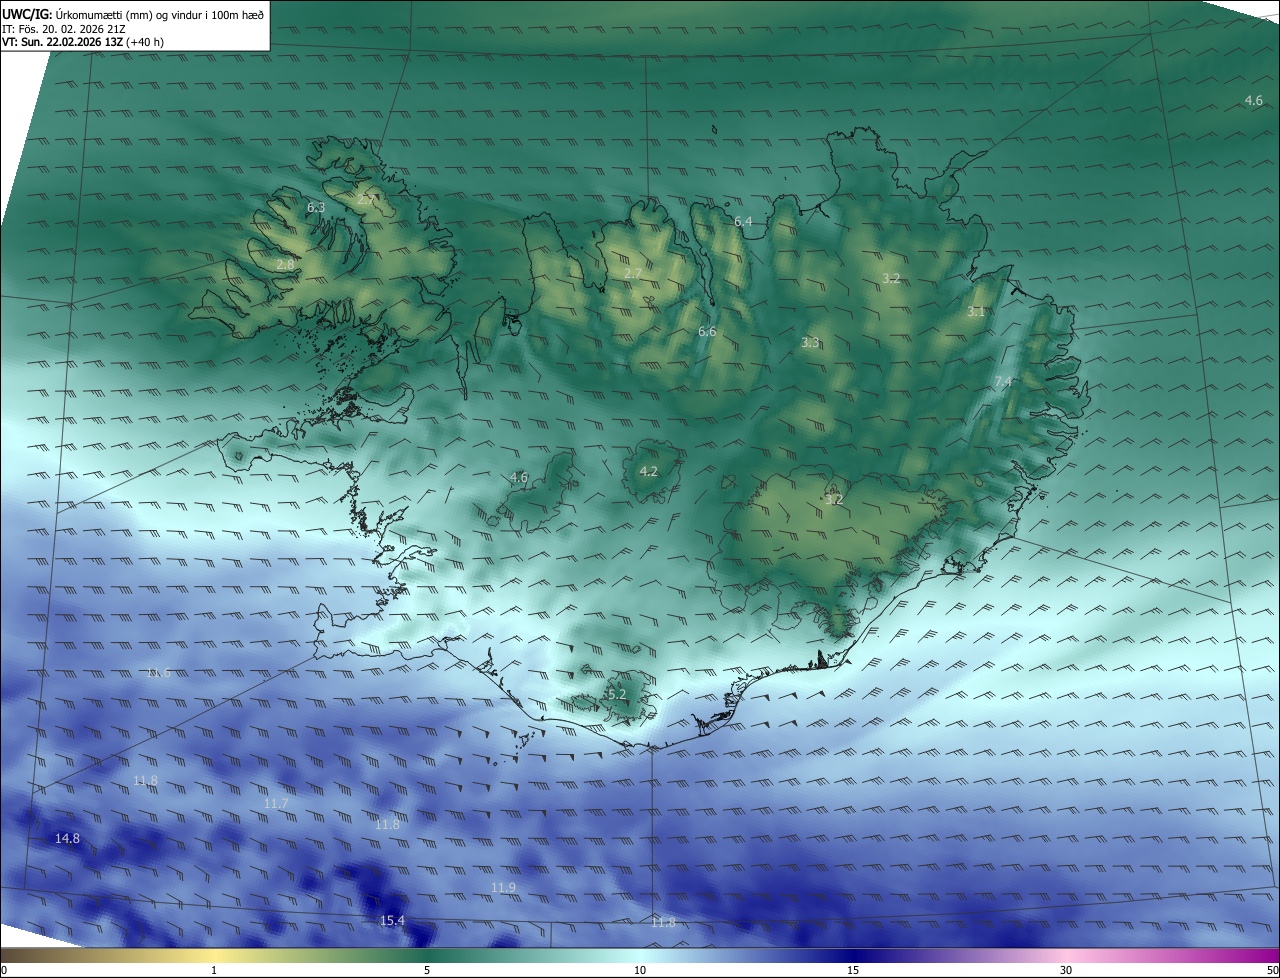Click the 11.6 value over the sea
Screen dimensions: 1280x978
click(x=158, y=673)
